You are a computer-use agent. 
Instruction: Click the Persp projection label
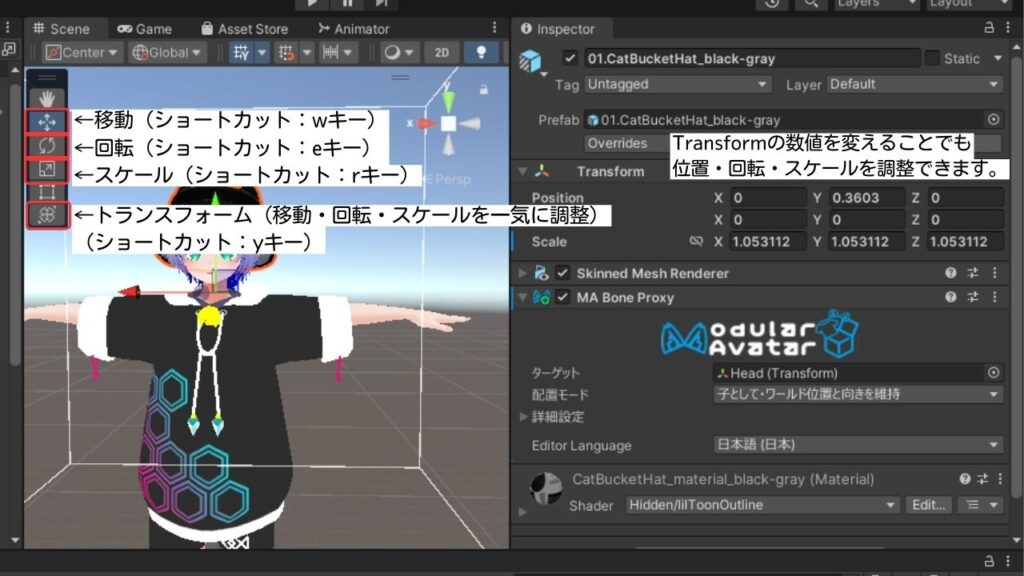[453, 179]
